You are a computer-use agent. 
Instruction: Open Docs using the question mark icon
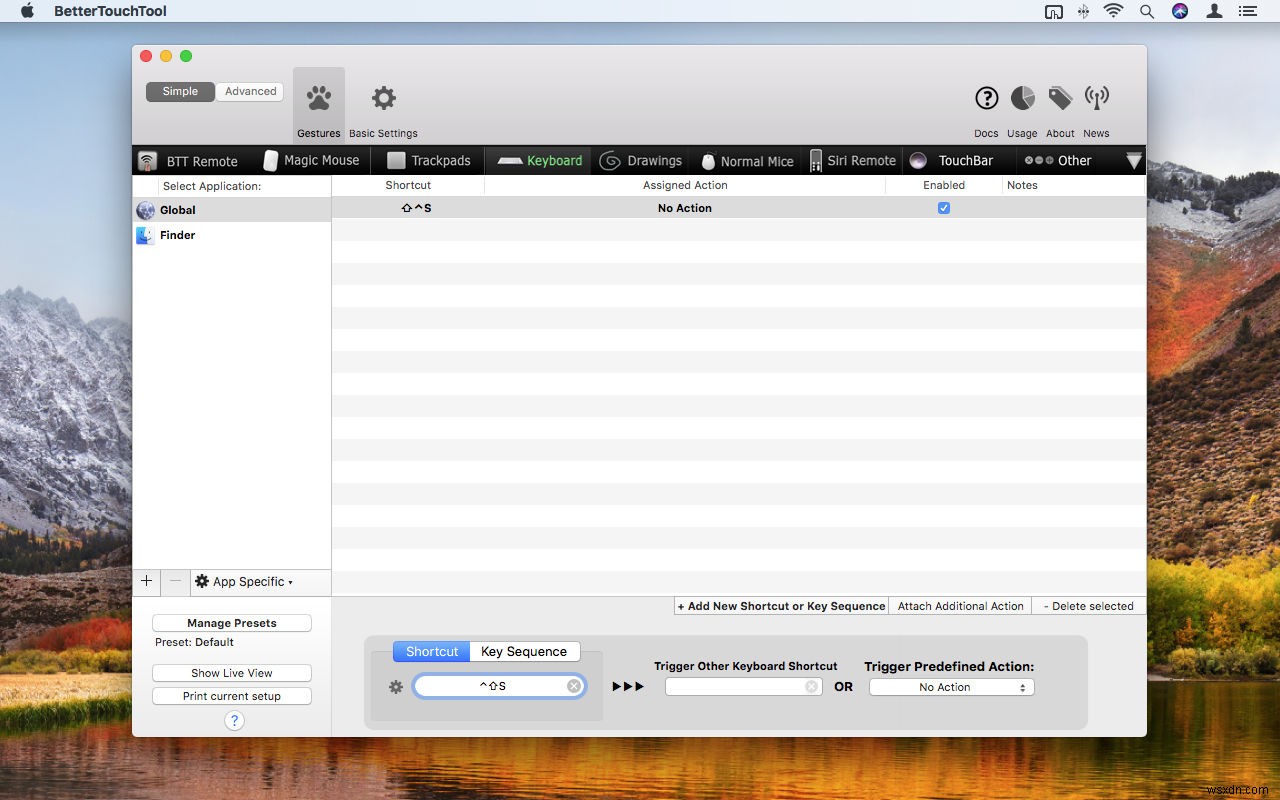985,98
